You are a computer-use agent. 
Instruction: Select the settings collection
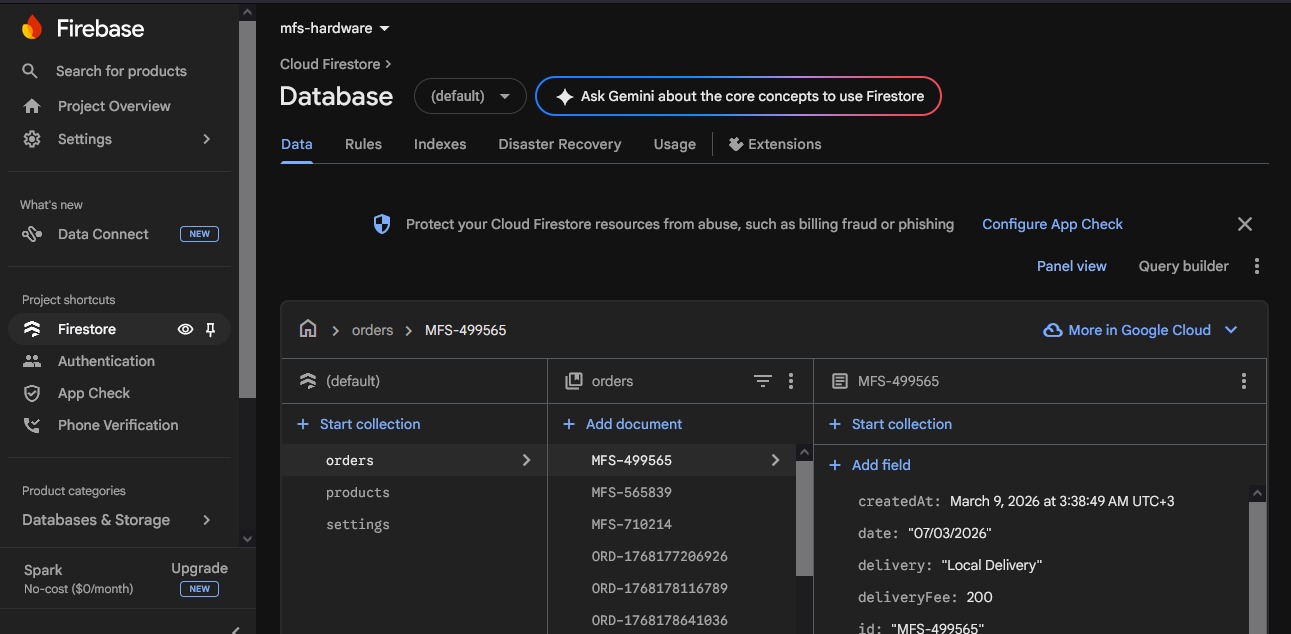click(x=414, y=524)
